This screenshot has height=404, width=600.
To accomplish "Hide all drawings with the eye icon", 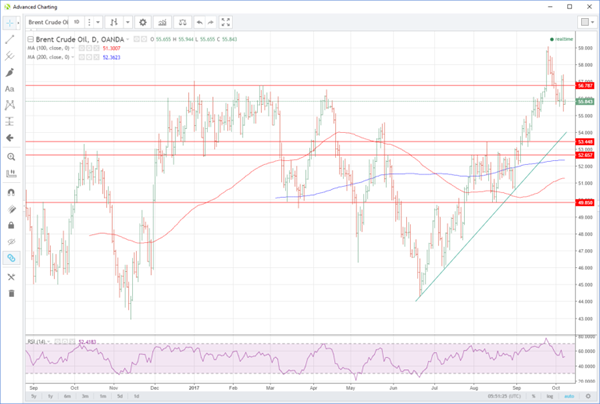I will pyautogui.click(x=11, y=242).
